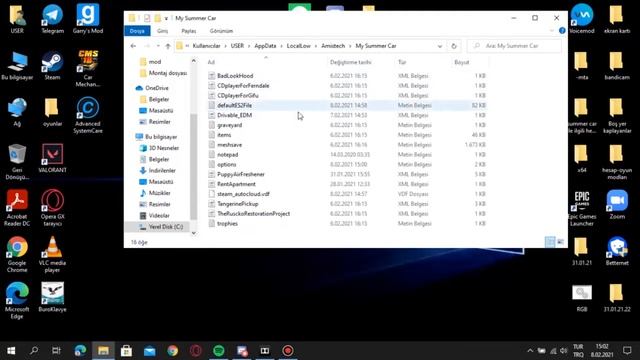640x360 pixels.
Task: Switch to details view button
Action: [x=550, y=242]
